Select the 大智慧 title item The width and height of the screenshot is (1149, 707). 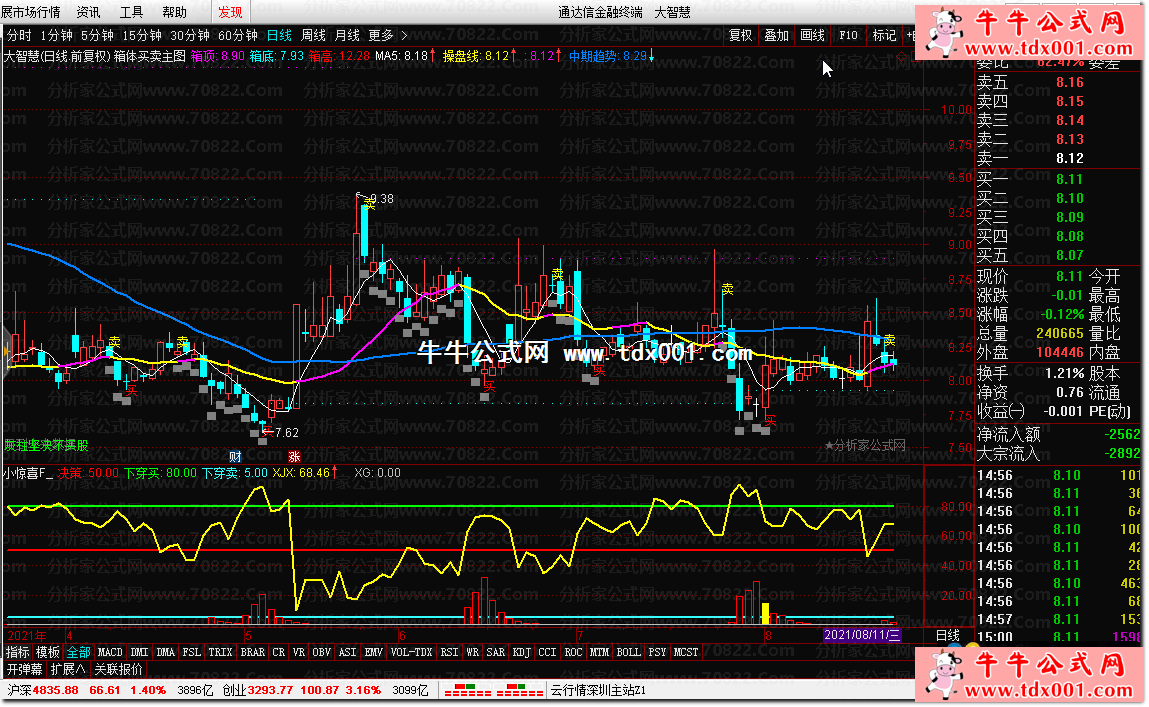672,12
